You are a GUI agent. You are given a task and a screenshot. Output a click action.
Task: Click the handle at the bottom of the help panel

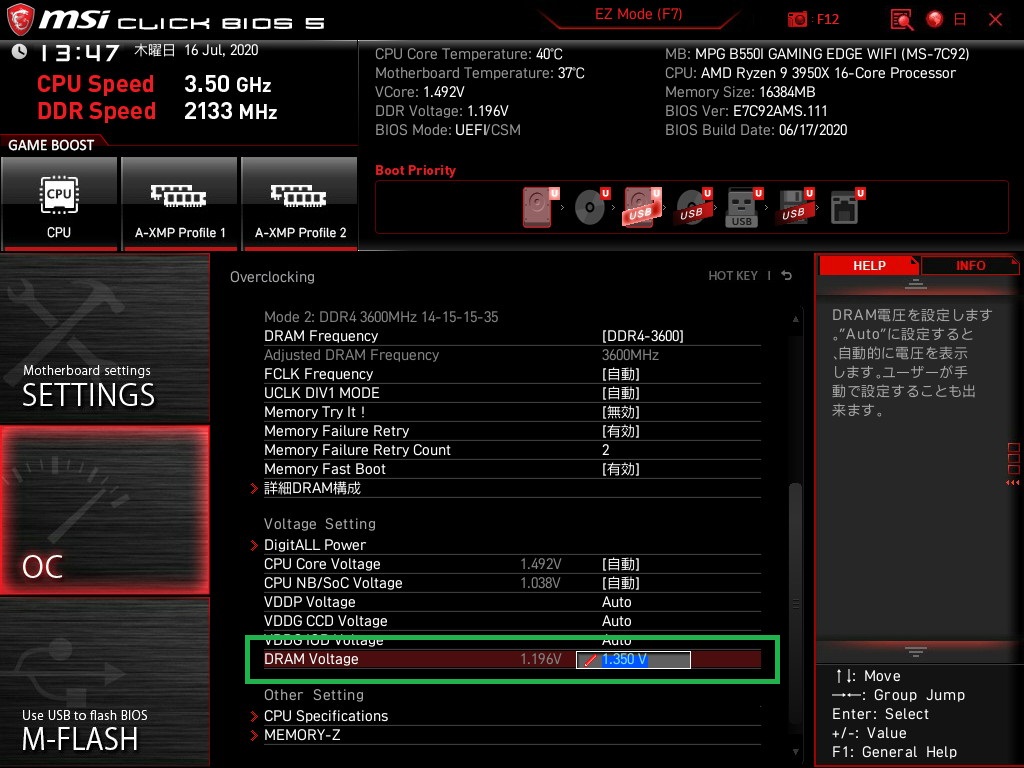(916, 651)
